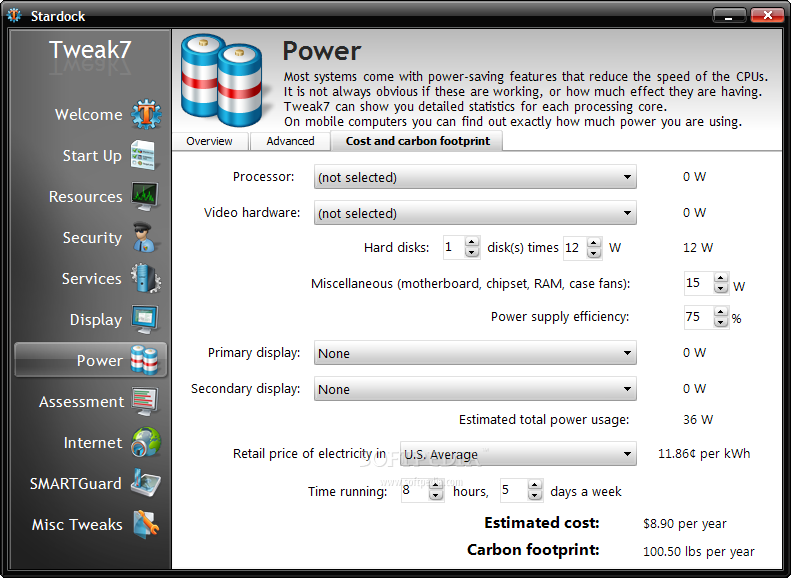Increase the hard disk count

tap(472, 242)
